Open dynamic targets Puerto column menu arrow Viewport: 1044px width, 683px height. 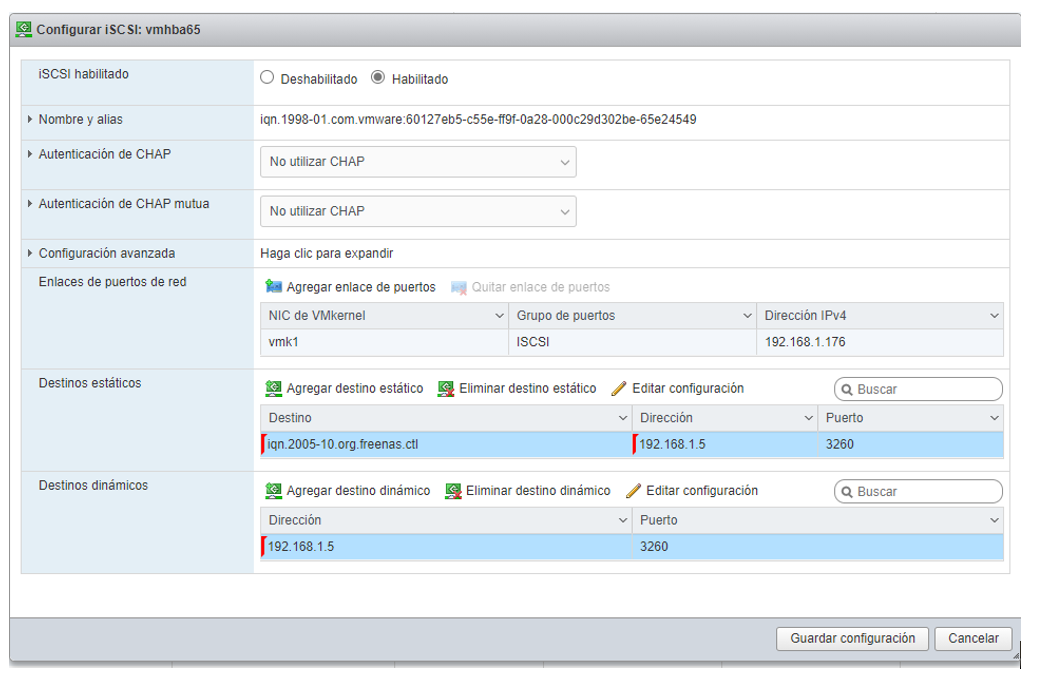(x=994, y=520)
